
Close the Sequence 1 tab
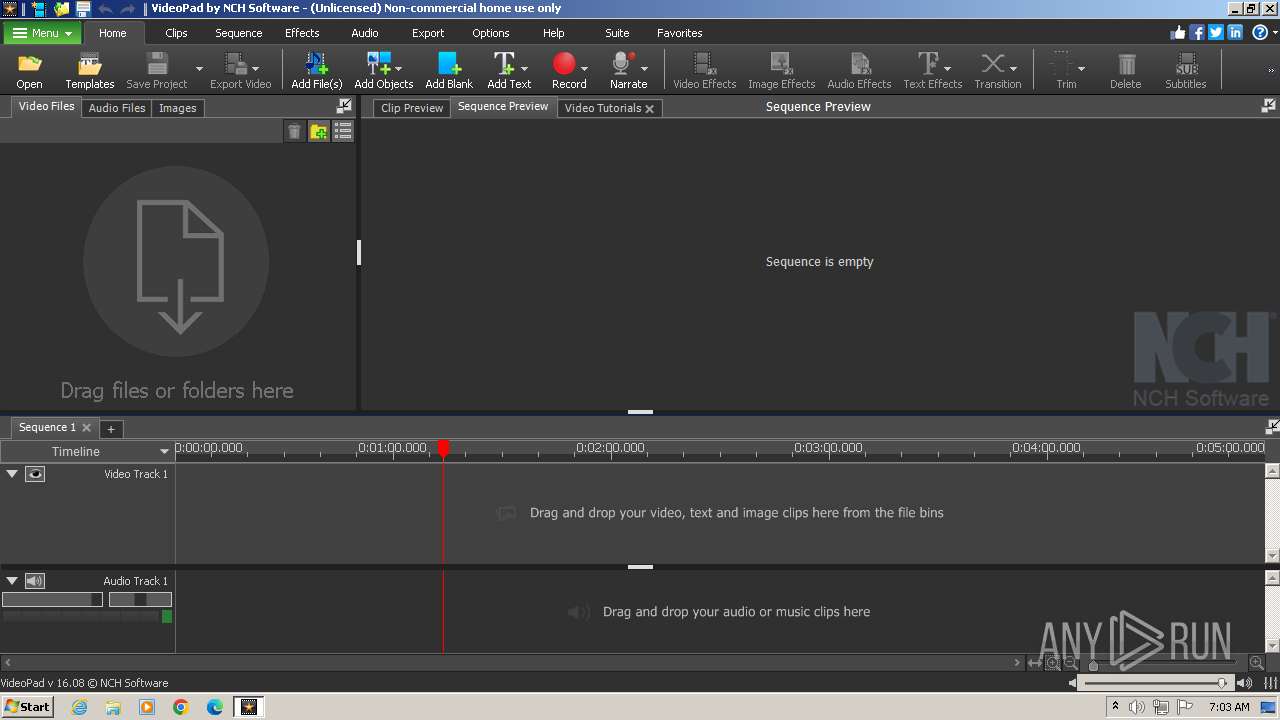(x=86, y=428)
